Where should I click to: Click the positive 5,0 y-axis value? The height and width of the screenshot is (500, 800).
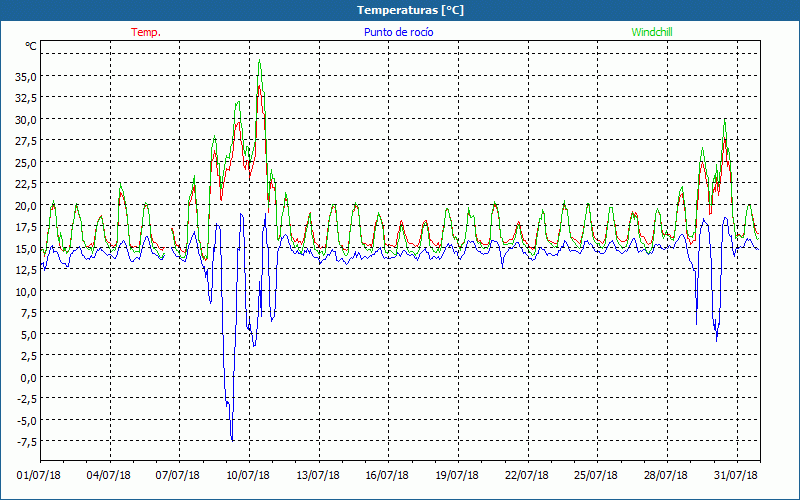coord(28,335)
